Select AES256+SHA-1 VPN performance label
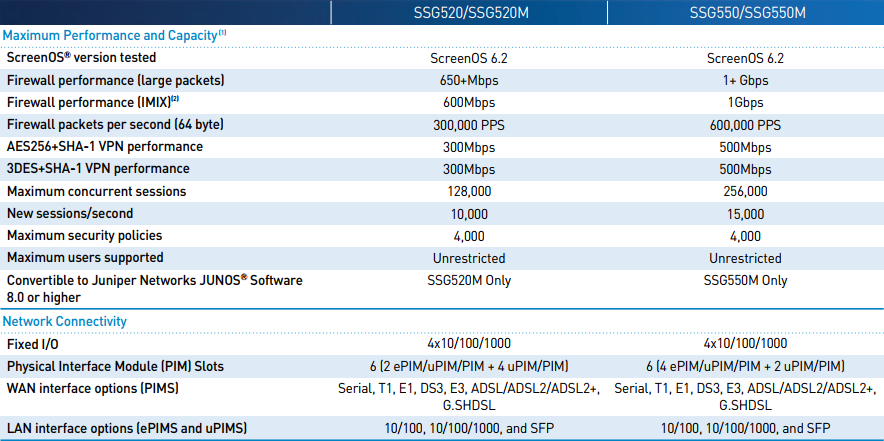 (x=105, y=147)
